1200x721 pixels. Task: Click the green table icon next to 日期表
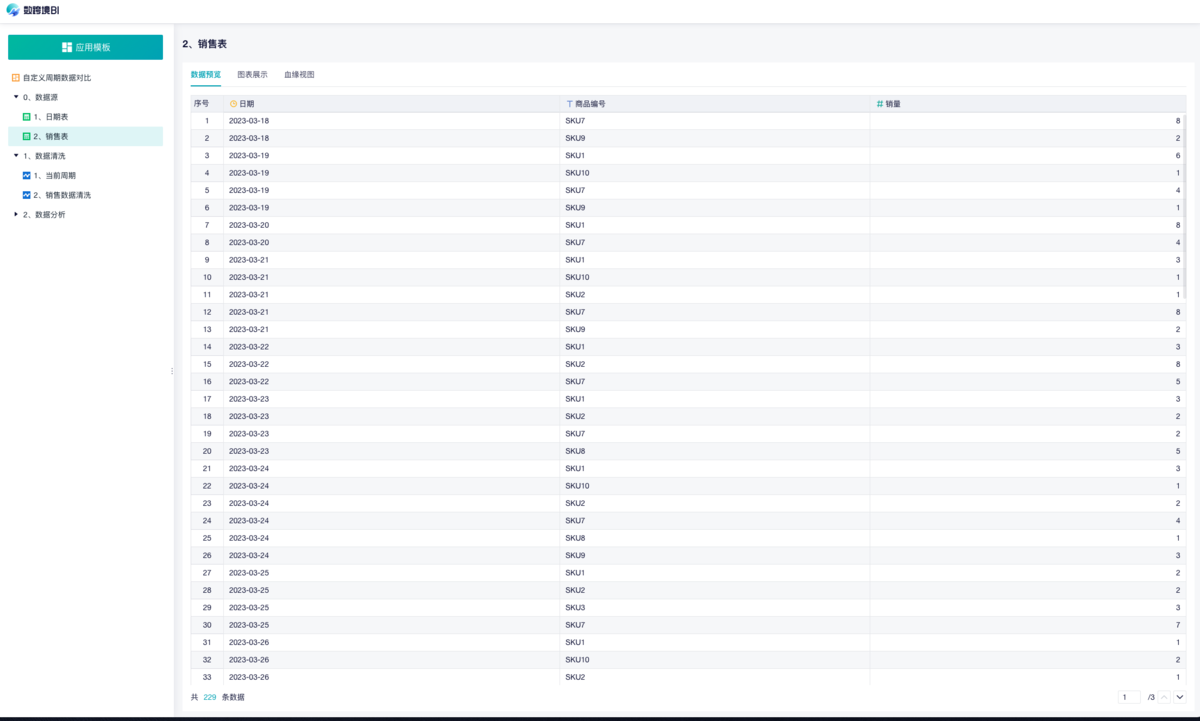pos(27,117)
